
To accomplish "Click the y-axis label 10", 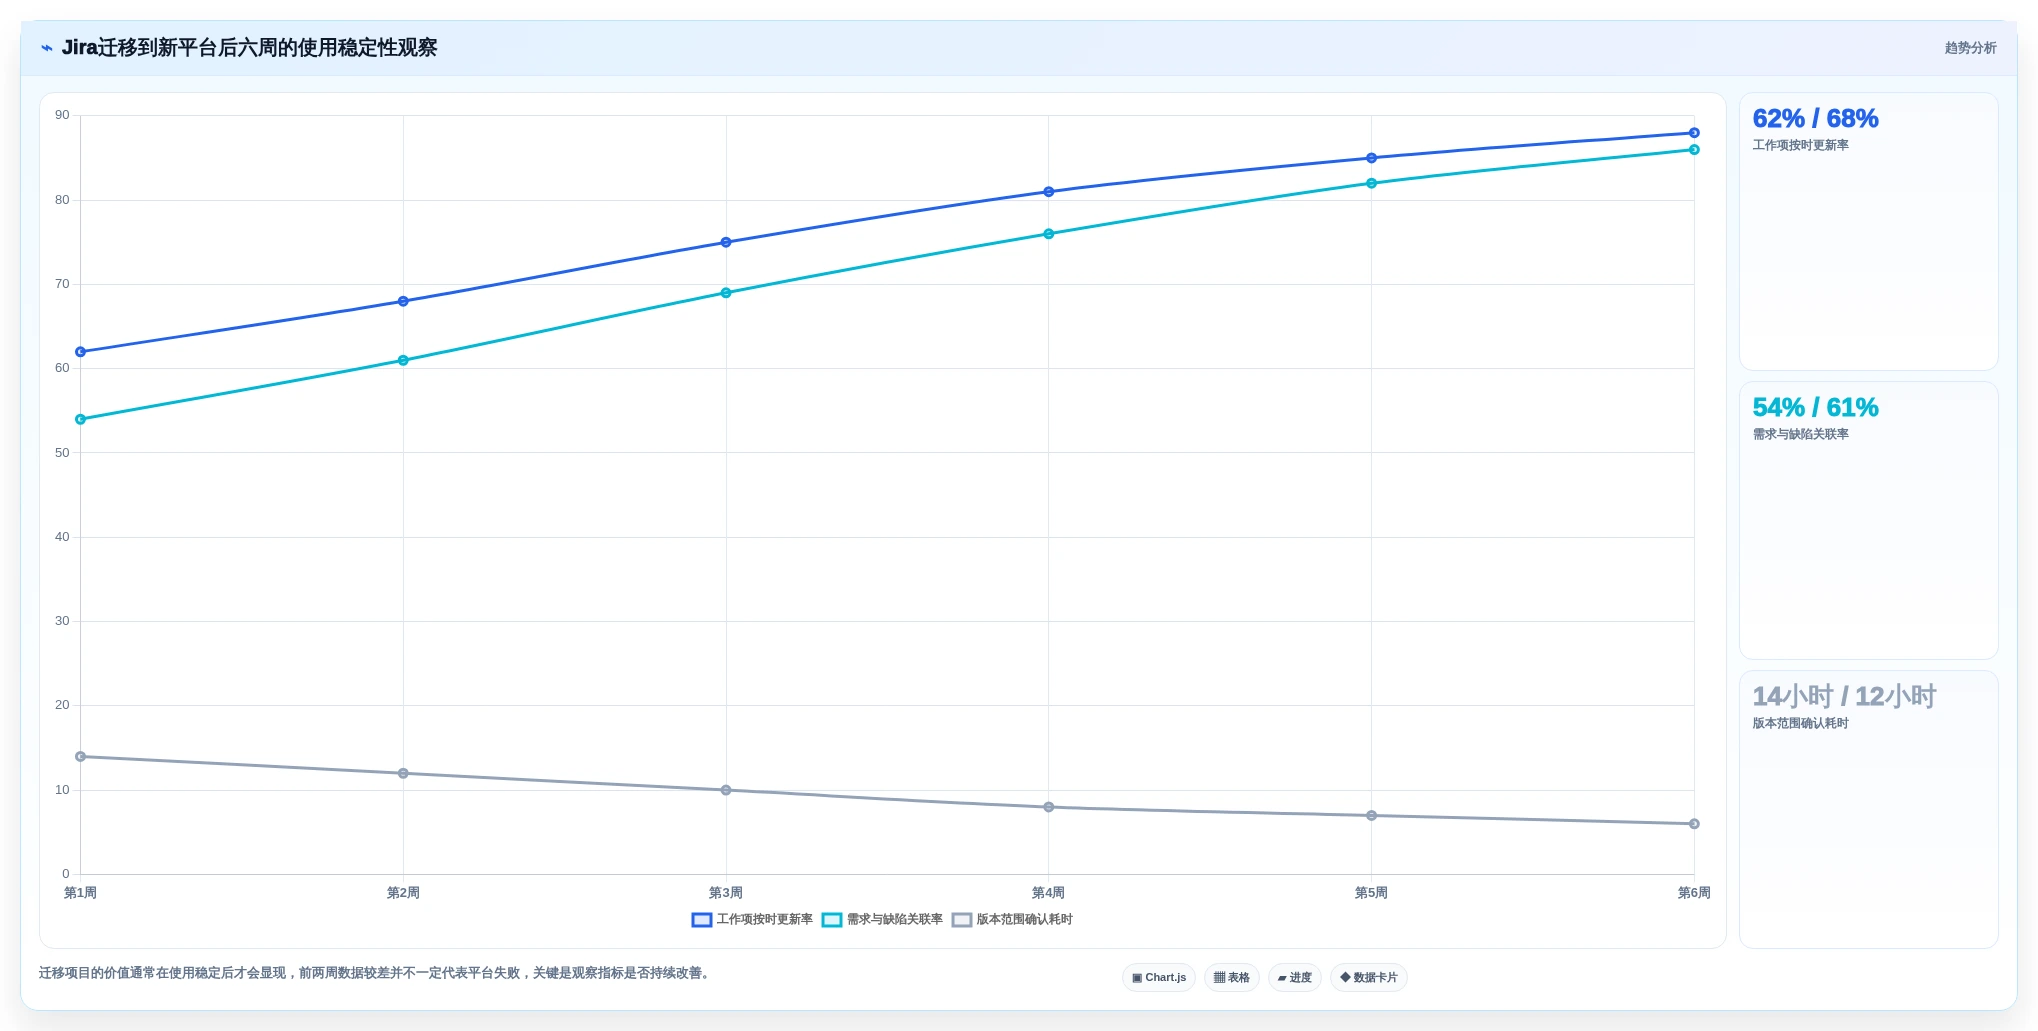I will click(x=62, y=790).
